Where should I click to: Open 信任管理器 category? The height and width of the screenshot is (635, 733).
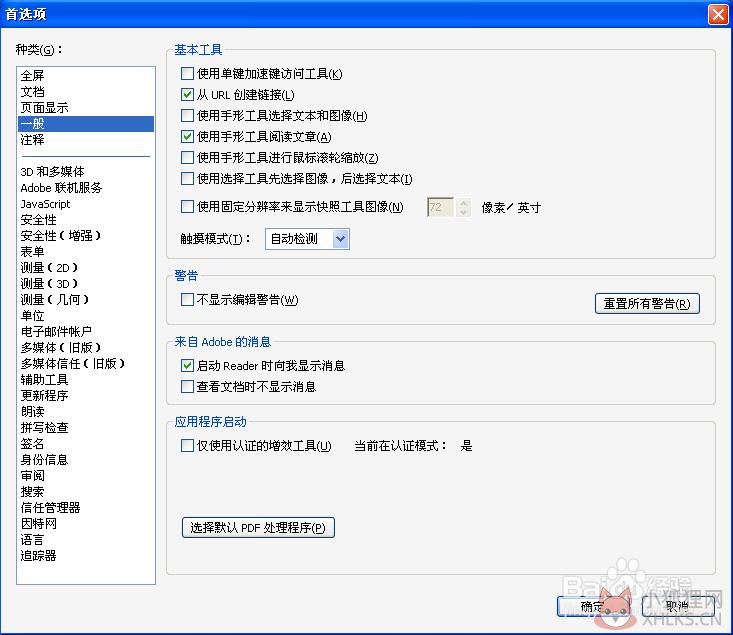86,507
